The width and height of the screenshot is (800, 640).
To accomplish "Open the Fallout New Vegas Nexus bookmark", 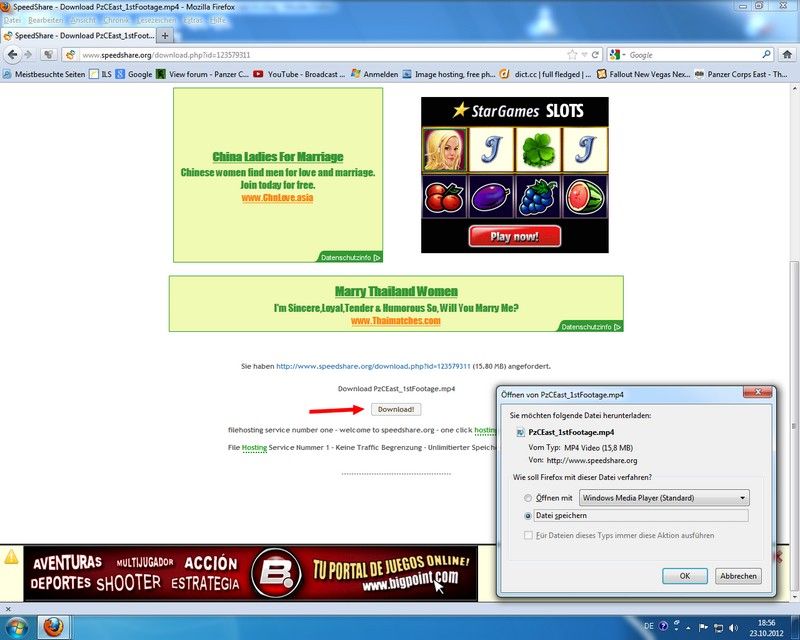I will tap(643, 74).
